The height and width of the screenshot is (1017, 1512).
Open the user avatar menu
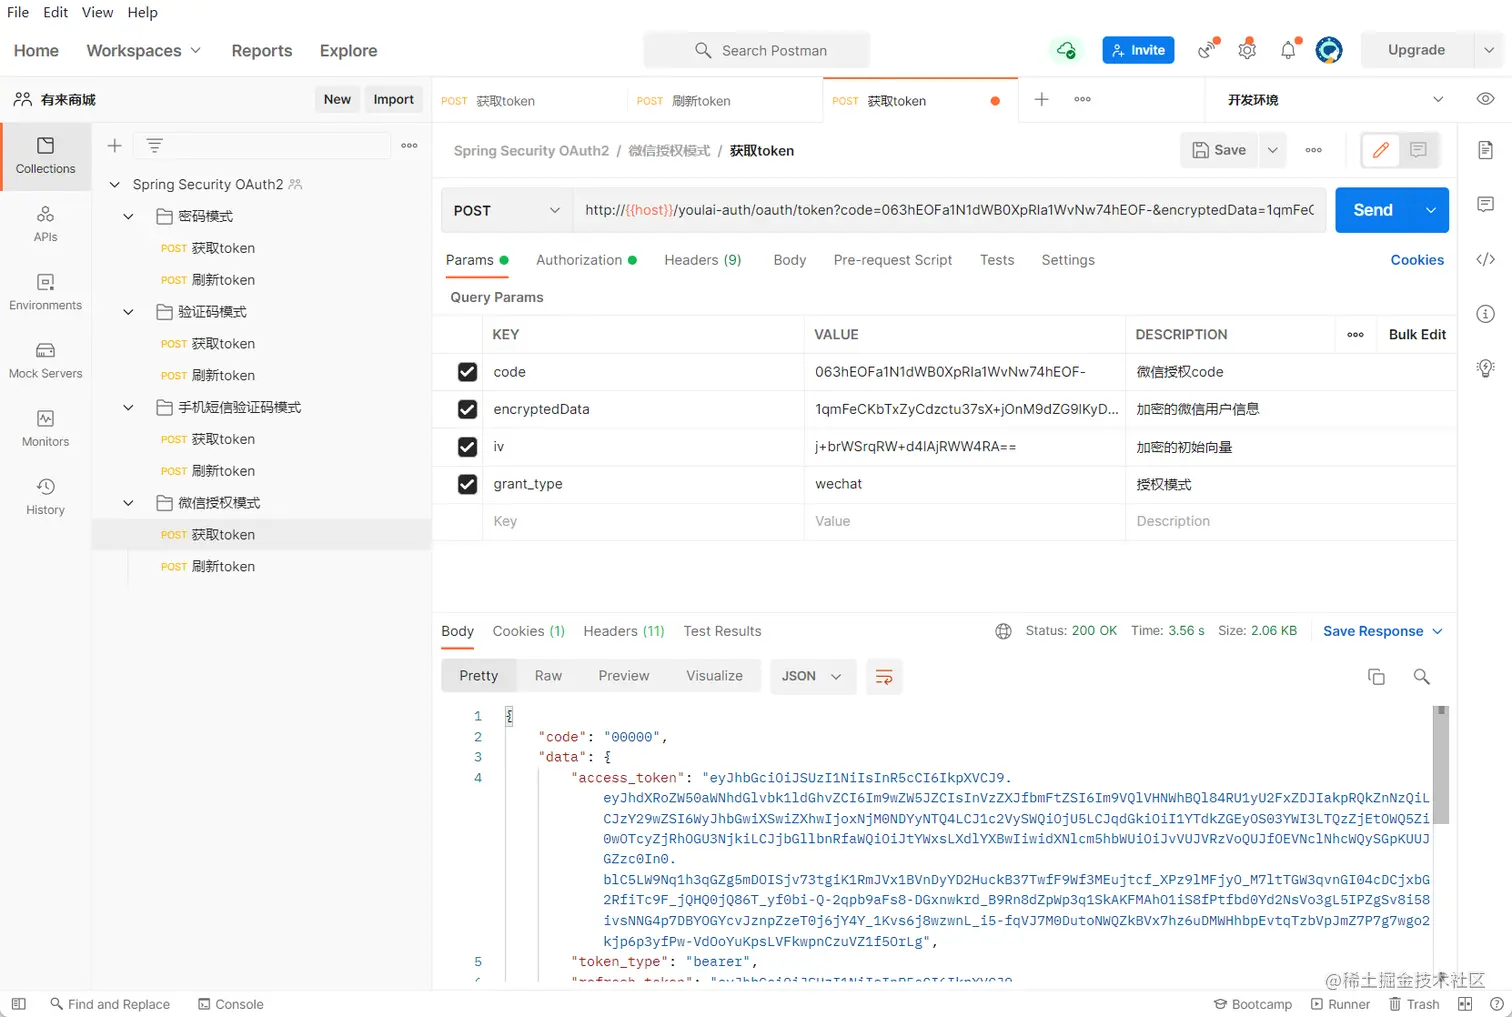pyautogui.click(x=1329, y=50)
